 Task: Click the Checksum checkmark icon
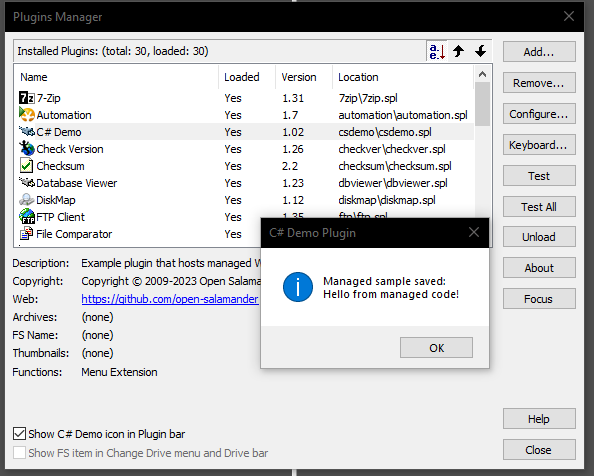point(27,166)
